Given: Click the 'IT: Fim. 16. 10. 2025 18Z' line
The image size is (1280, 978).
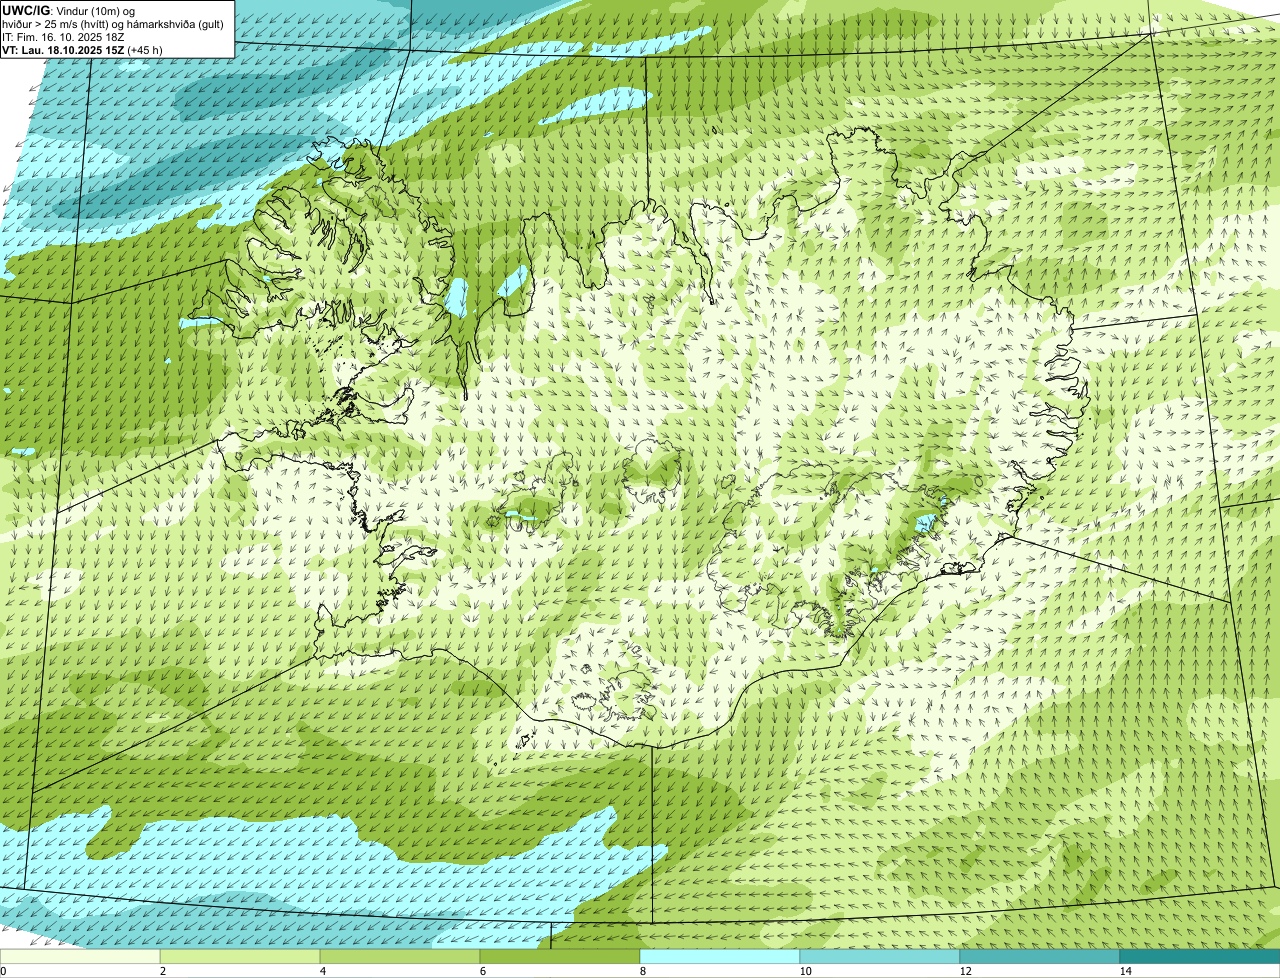Looking at the screenshot, I should [63, 36].
